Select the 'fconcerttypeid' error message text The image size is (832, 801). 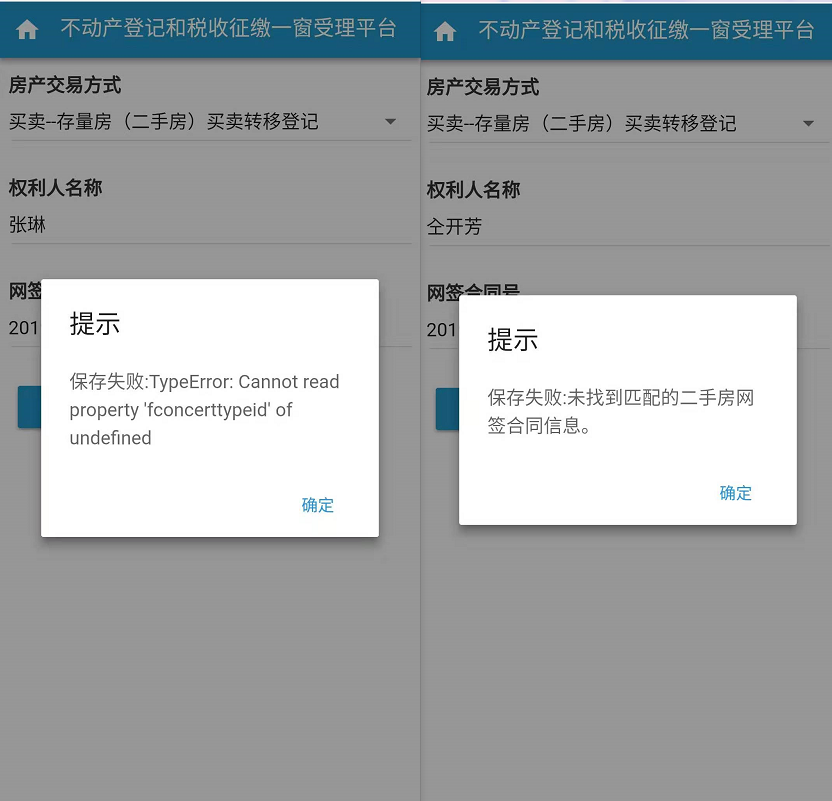pyautogui.click(x=205, y=410)
